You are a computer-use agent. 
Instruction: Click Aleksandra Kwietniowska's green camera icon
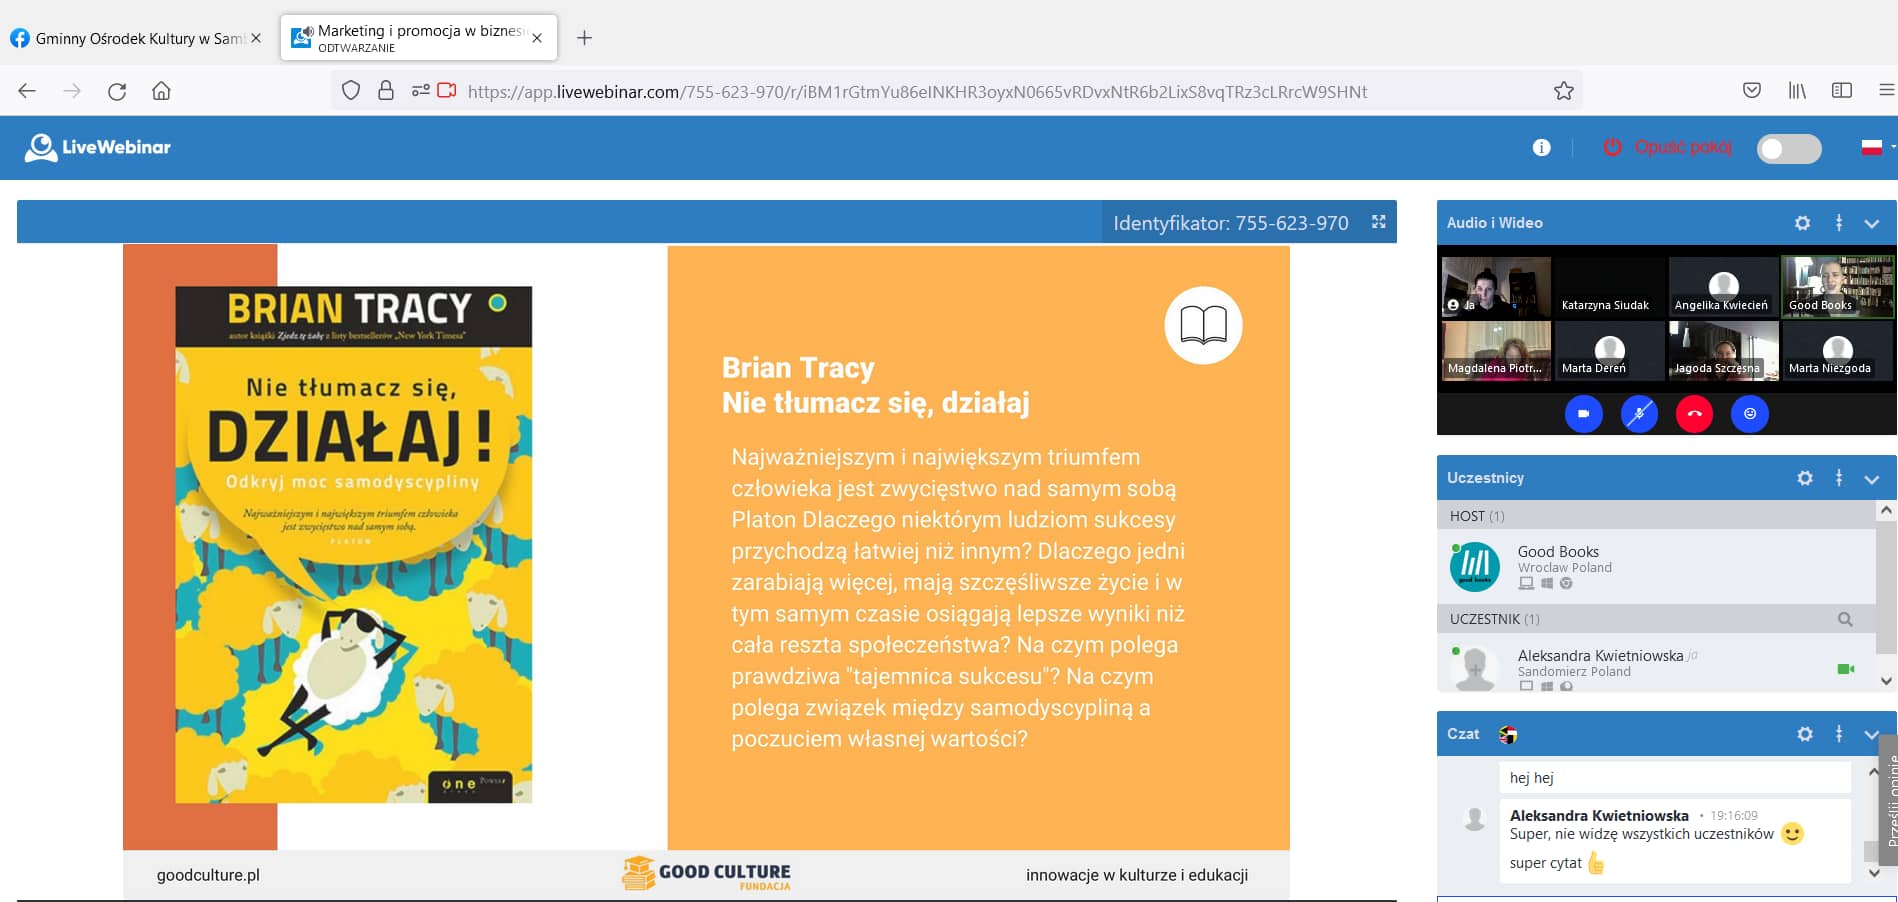(x=1846, y=669)
